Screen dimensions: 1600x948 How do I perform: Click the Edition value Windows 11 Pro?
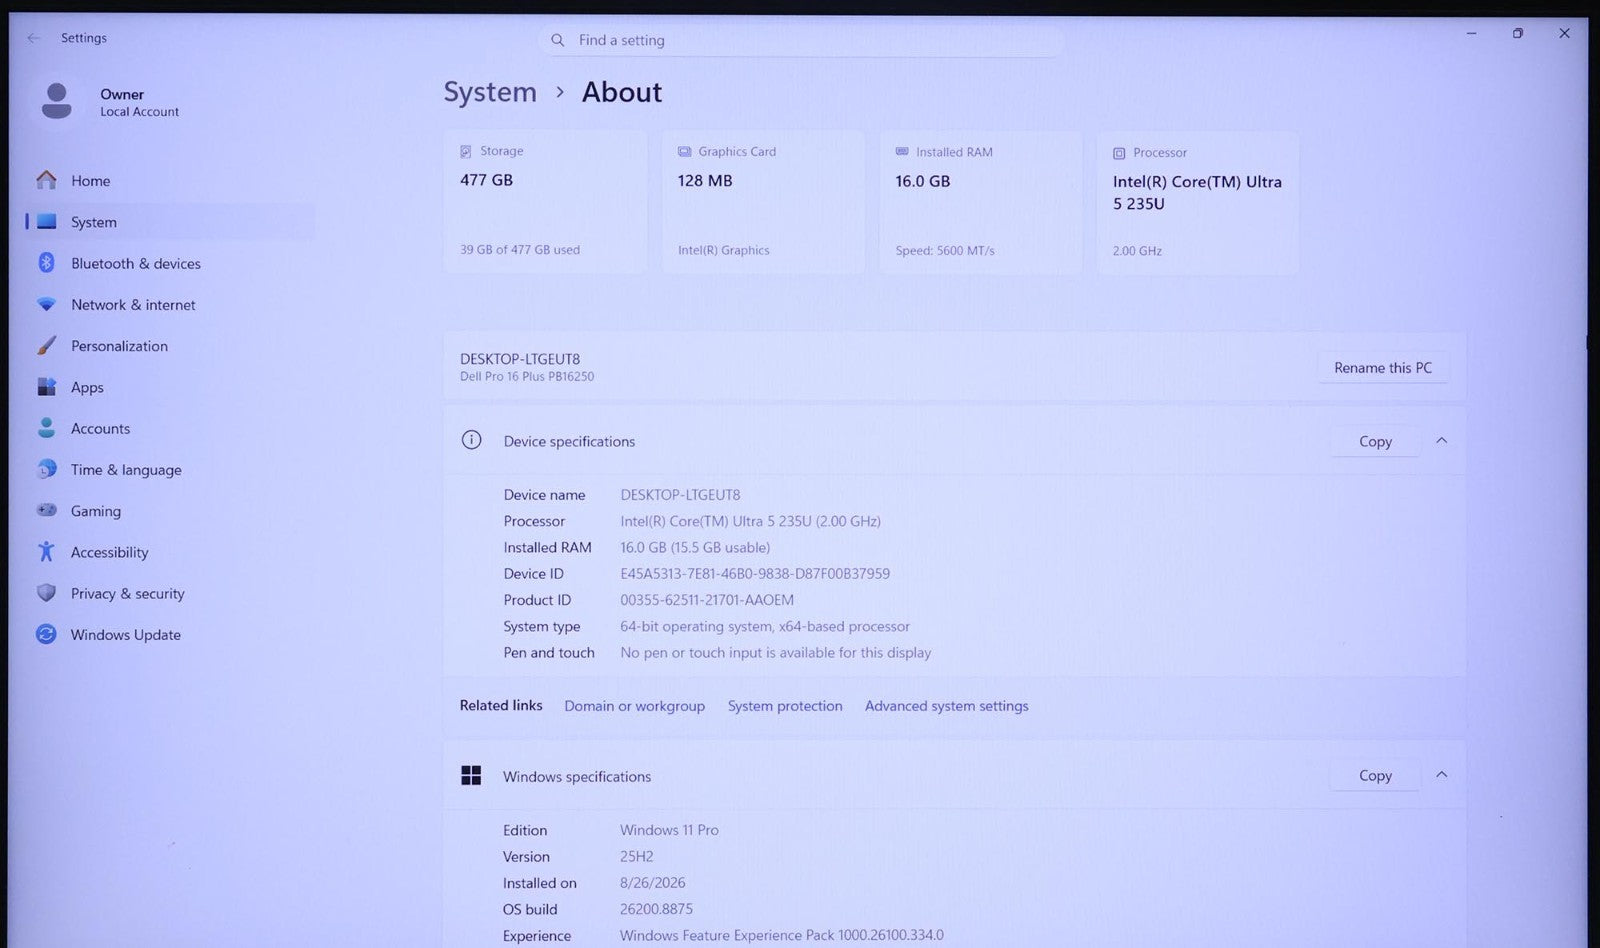(669, 830)
